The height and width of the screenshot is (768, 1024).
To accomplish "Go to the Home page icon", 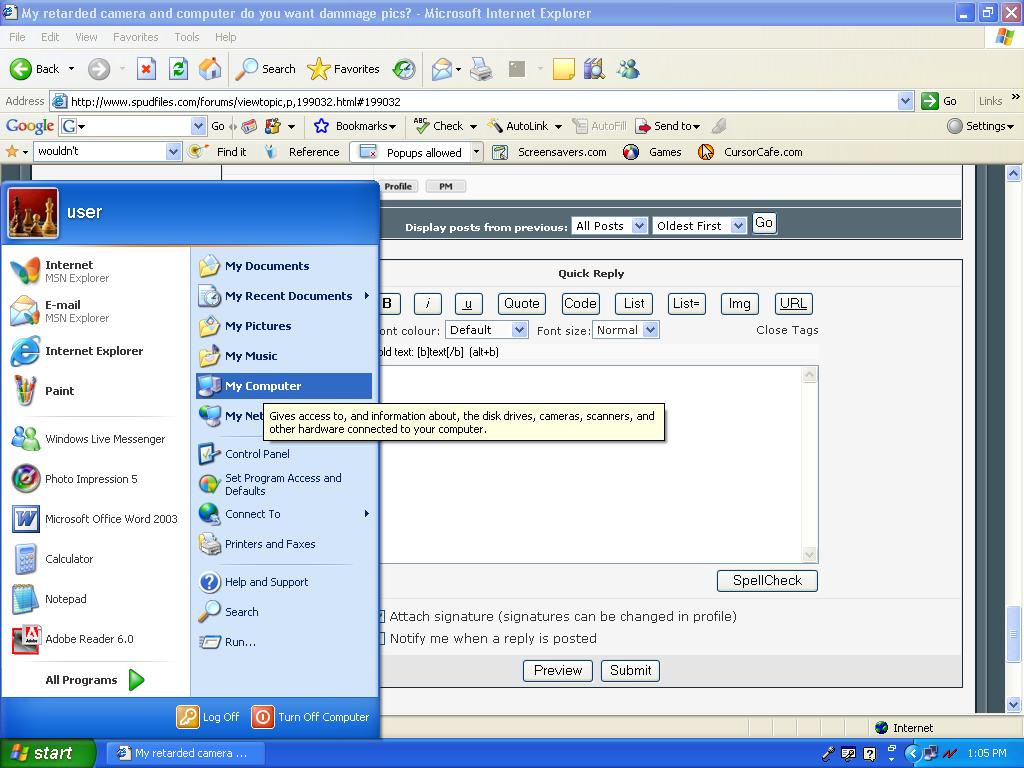I will click(x=210, y=69).
